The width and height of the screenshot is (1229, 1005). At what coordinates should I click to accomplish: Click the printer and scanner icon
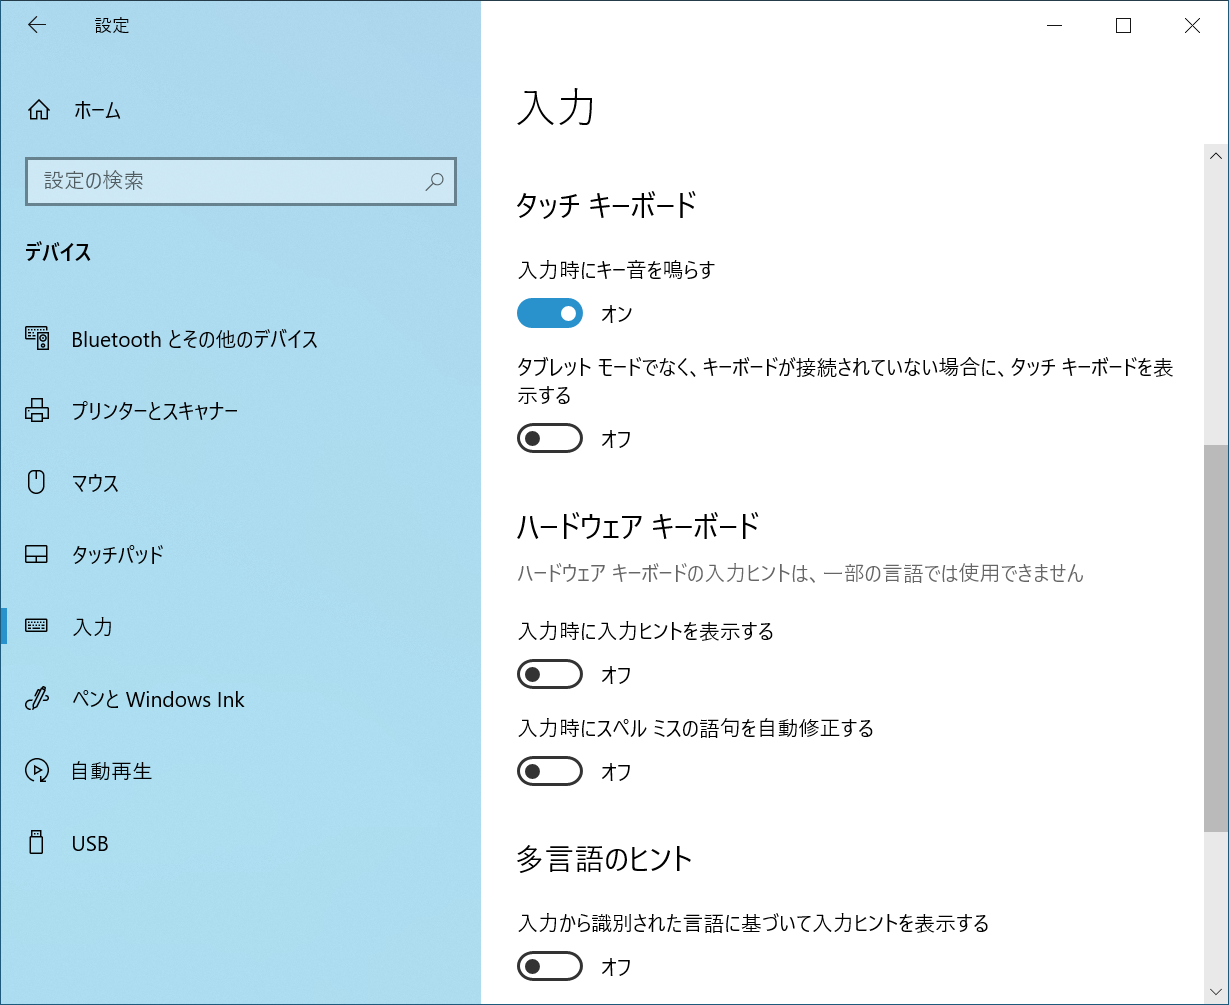37,410
